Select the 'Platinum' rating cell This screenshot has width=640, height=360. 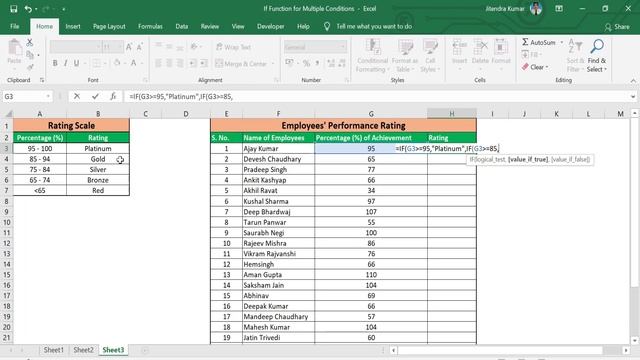coord(98,149)
